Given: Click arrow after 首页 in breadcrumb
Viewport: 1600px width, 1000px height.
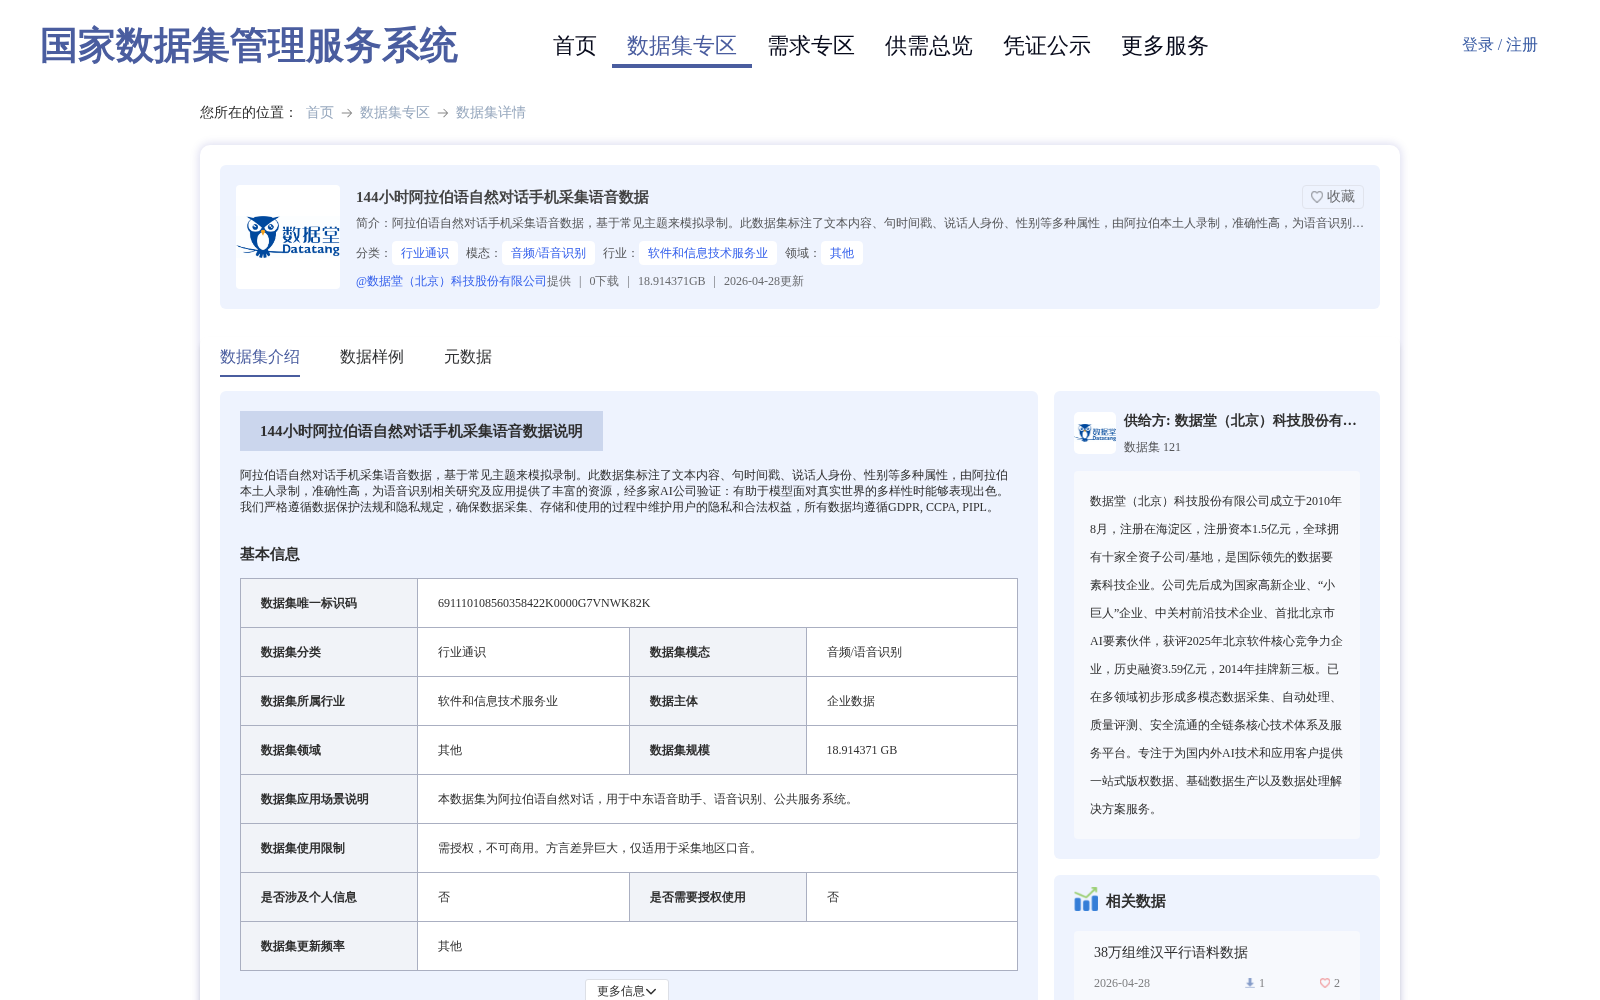Looking at the screenshot, I should pos(347,113).
